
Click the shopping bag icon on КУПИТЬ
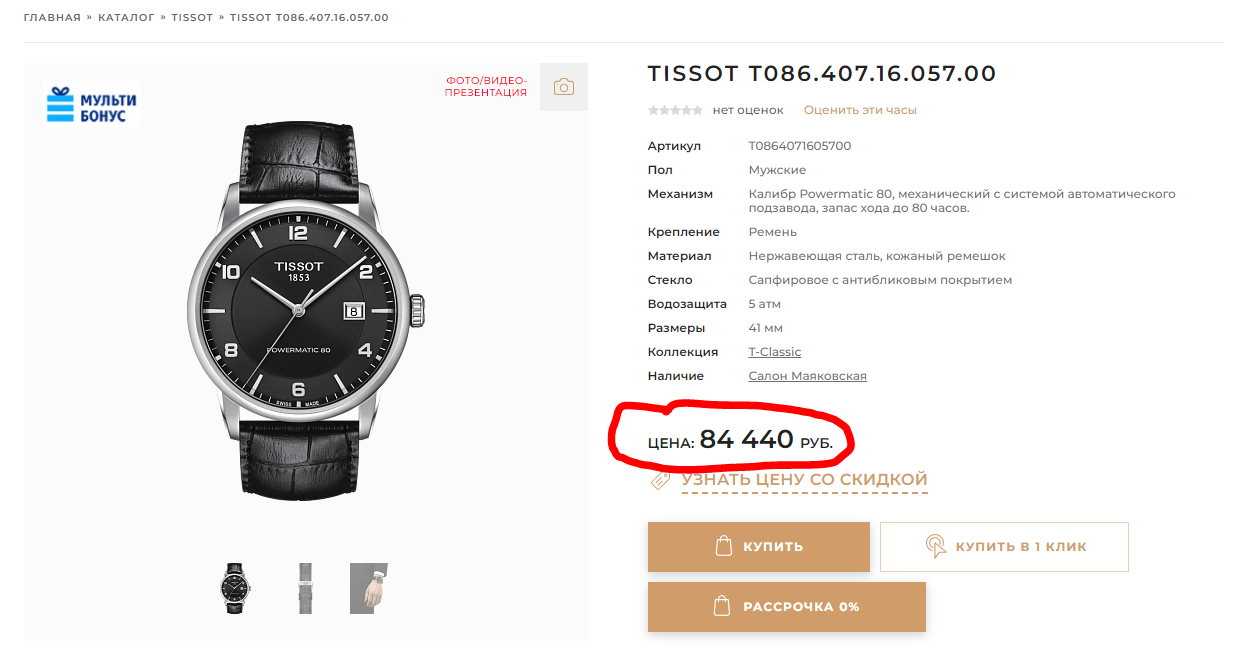coord(724,546)
